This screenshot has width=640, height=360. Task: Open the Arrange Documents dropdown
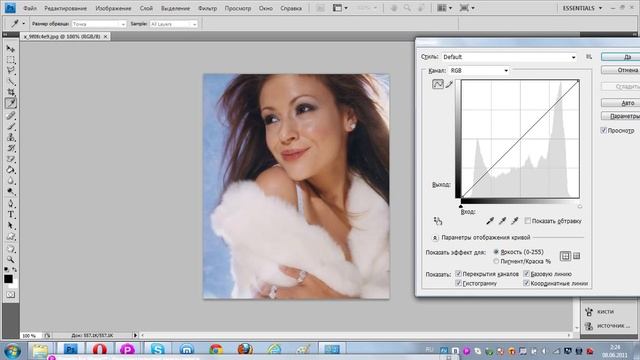tap(444, 8)
